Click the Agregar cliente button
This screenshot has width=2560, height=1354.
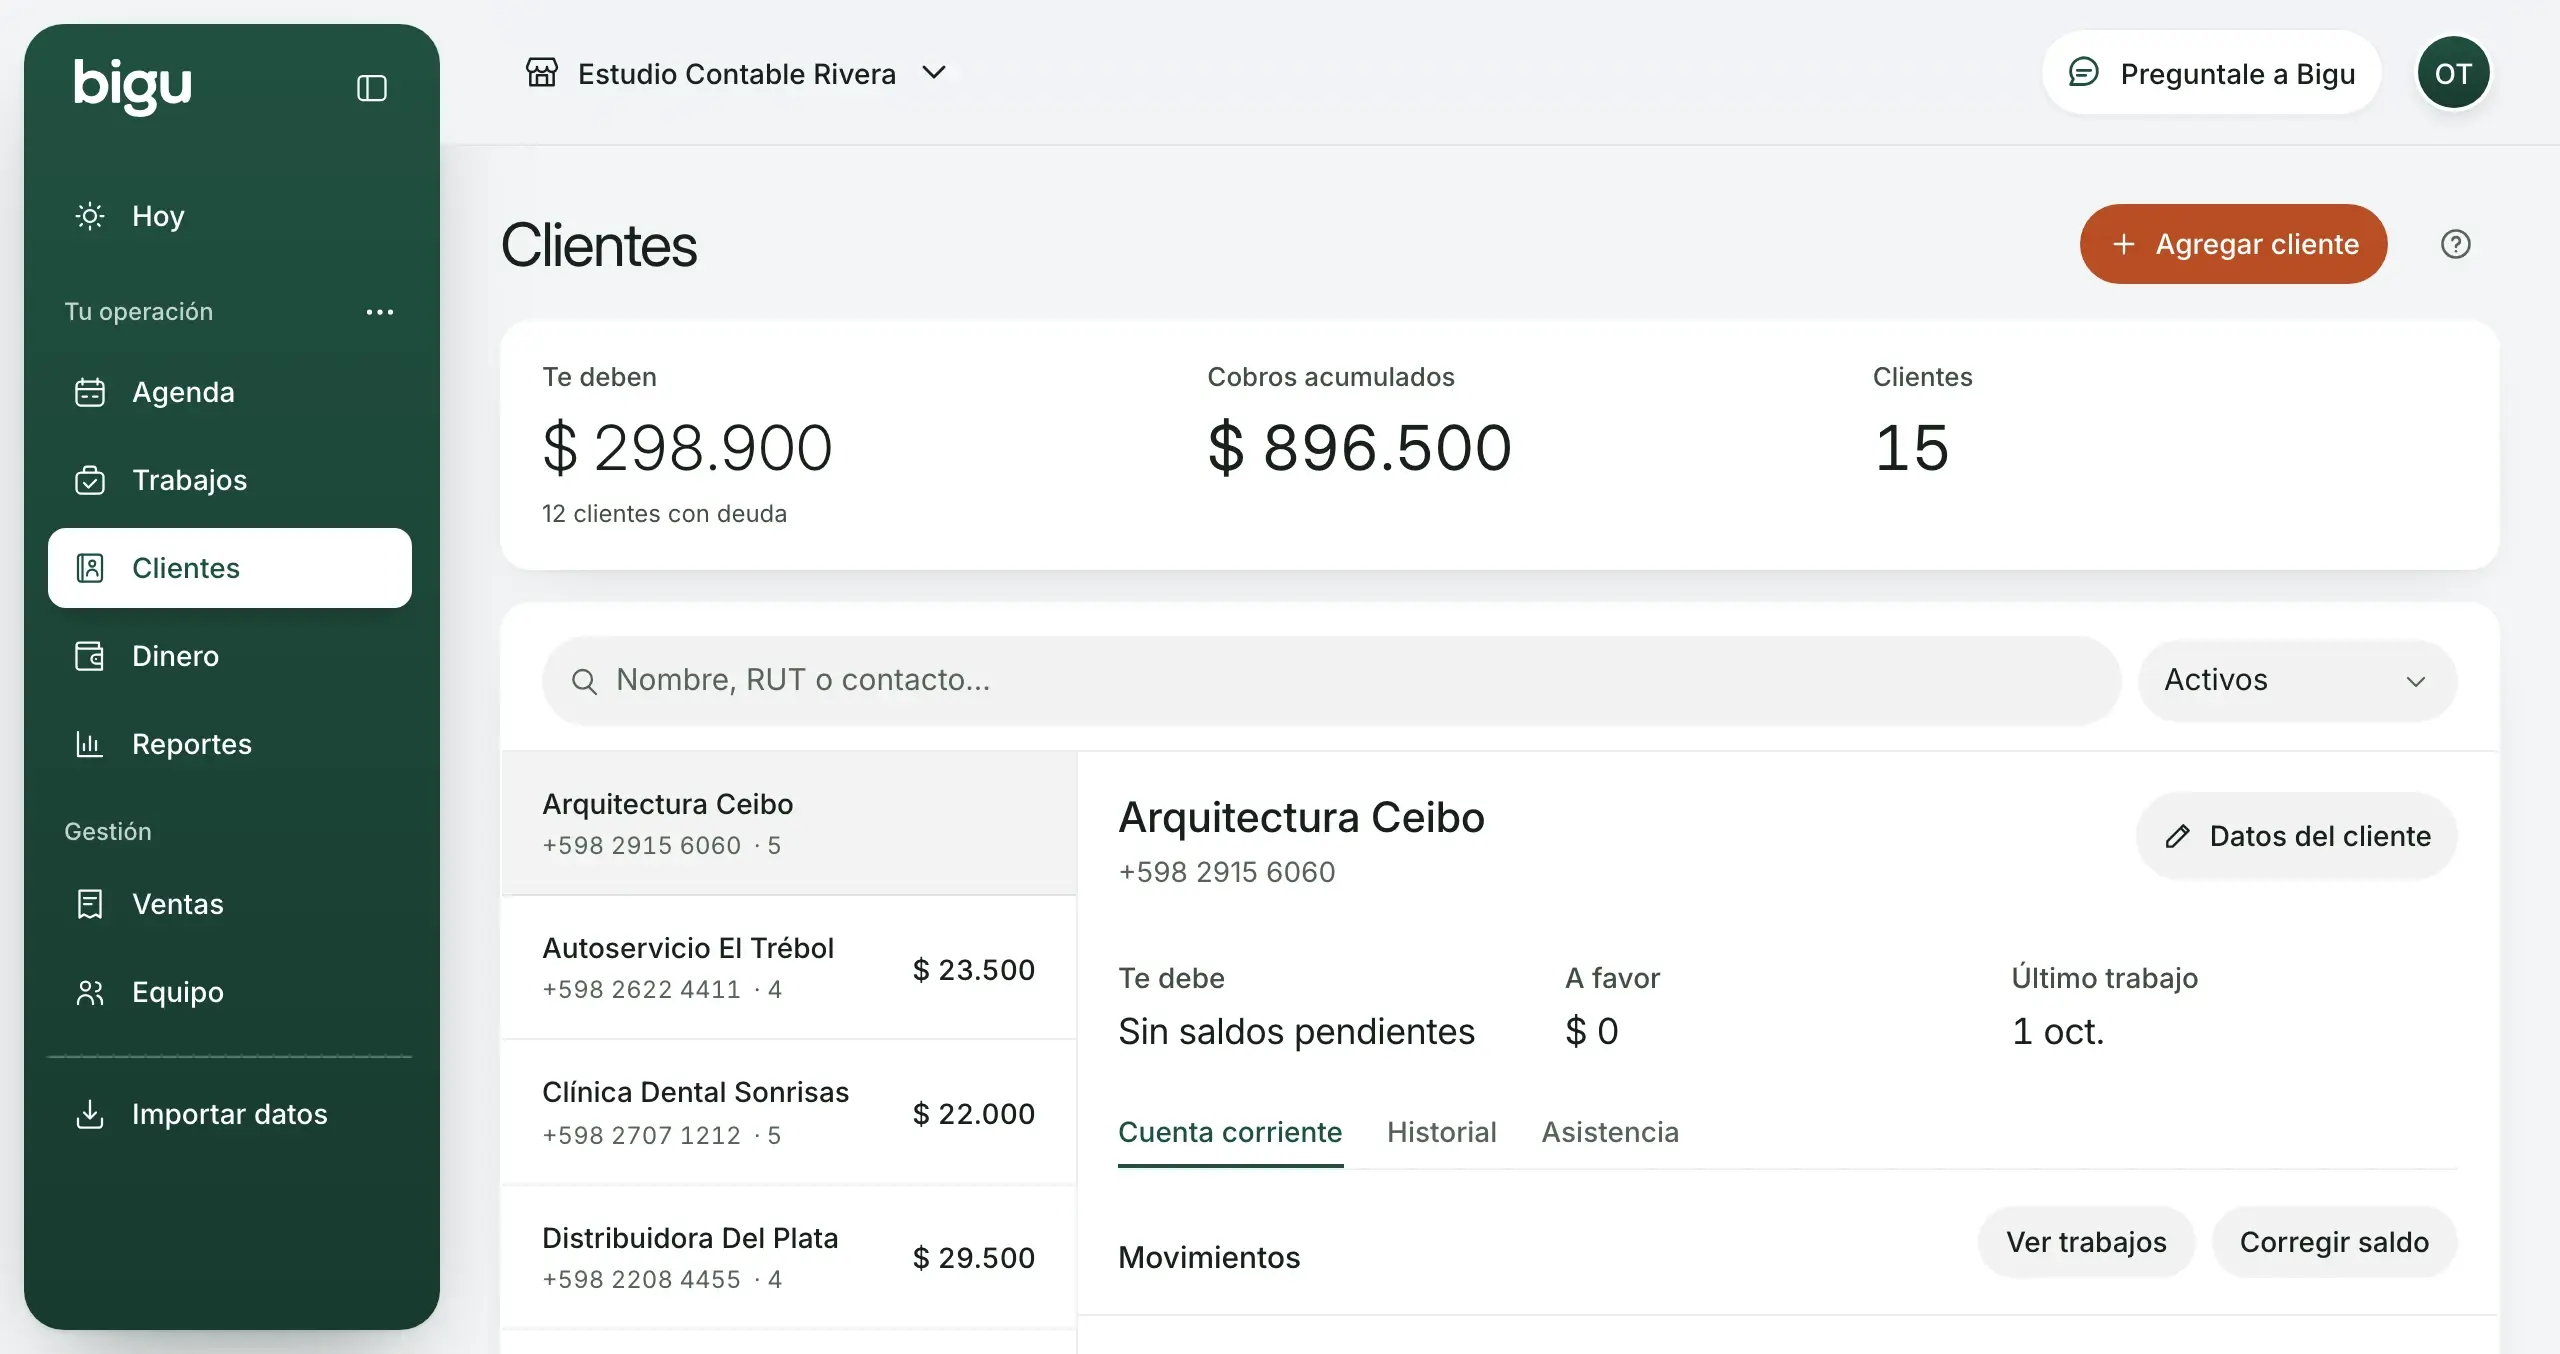click(x=2233, y=244)
